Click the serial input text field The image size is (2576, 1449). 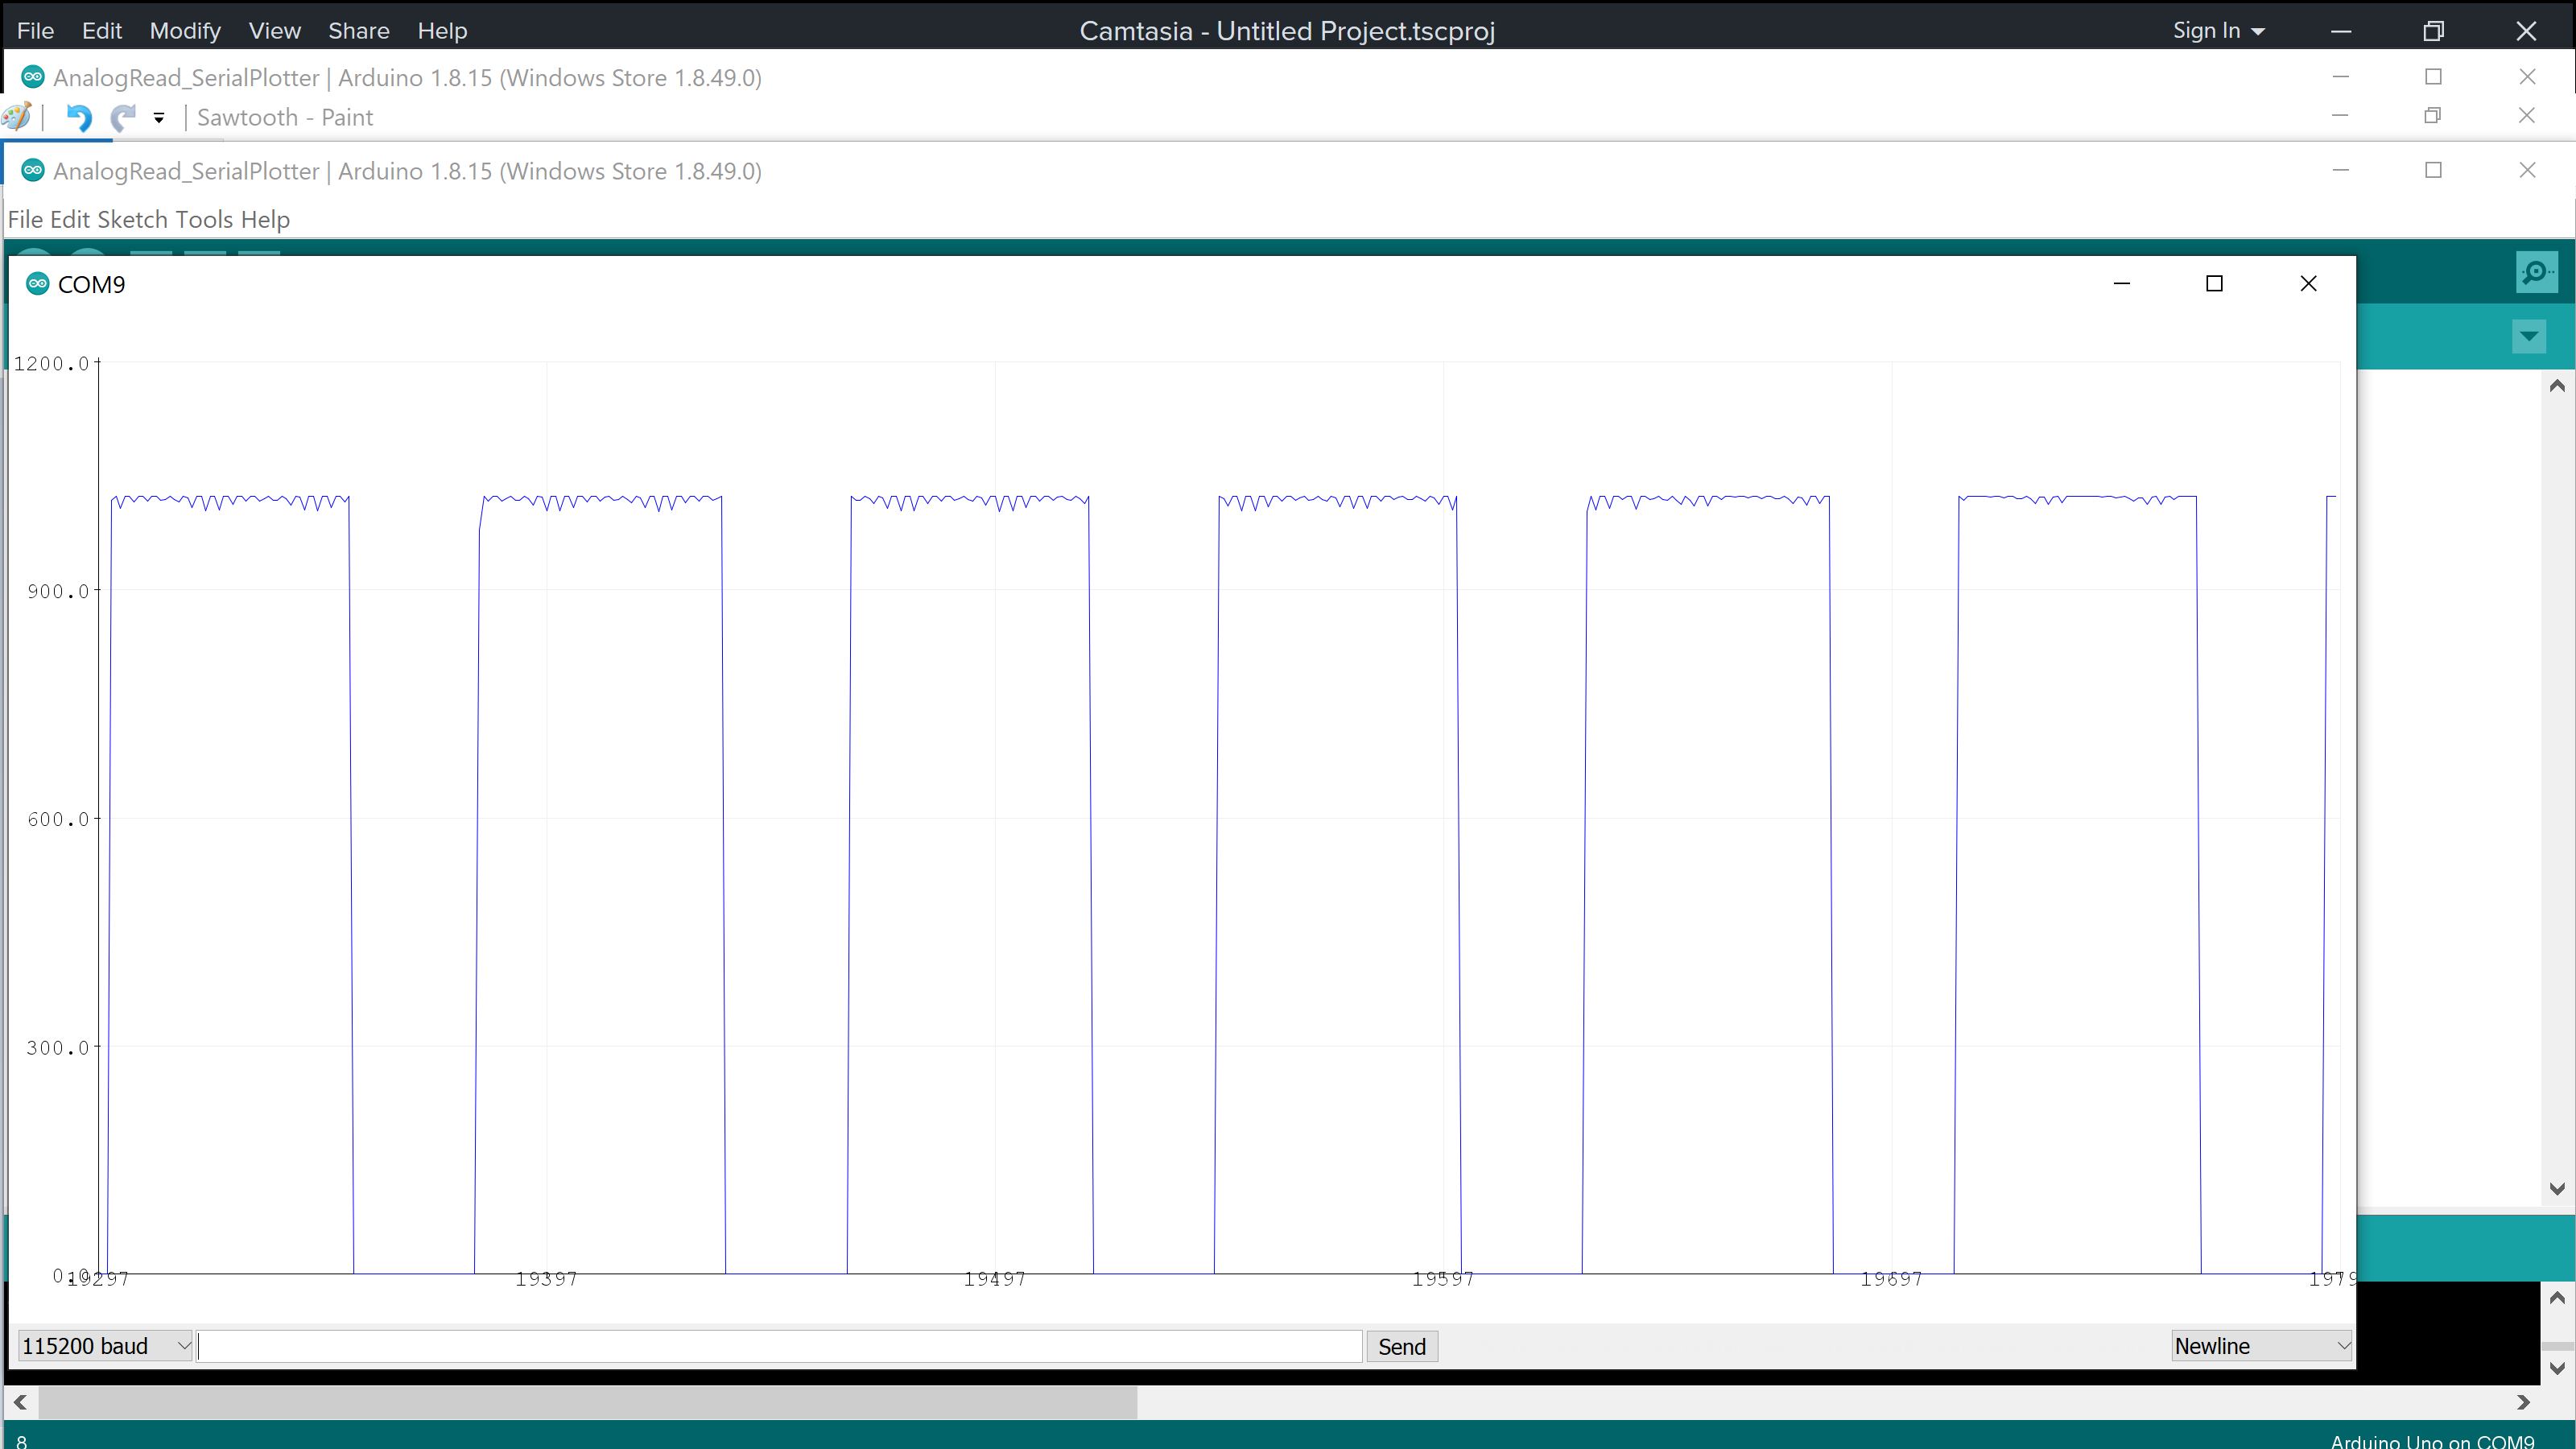click(x=780, y=1346)
